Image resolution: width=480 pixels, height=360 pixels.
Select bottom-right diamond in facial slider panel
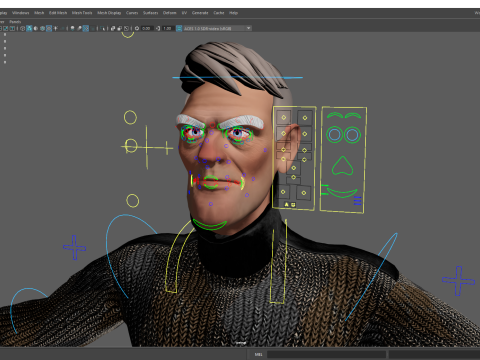[304, 193]
